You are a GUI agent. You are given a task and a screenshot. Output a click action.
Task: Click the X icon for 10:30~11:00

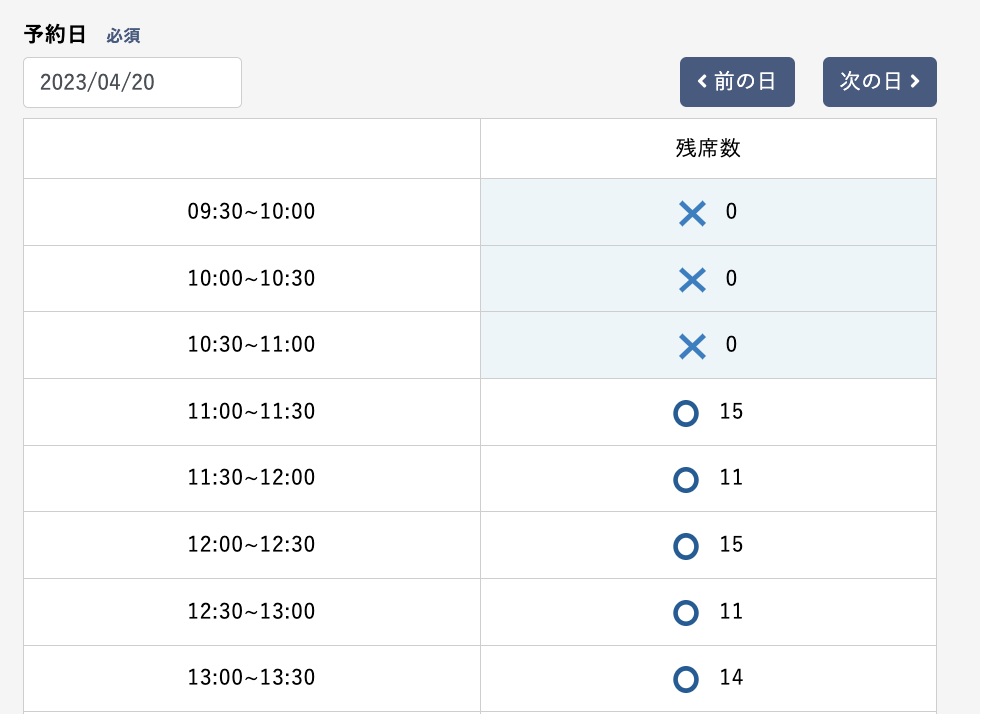click(692, 345)
